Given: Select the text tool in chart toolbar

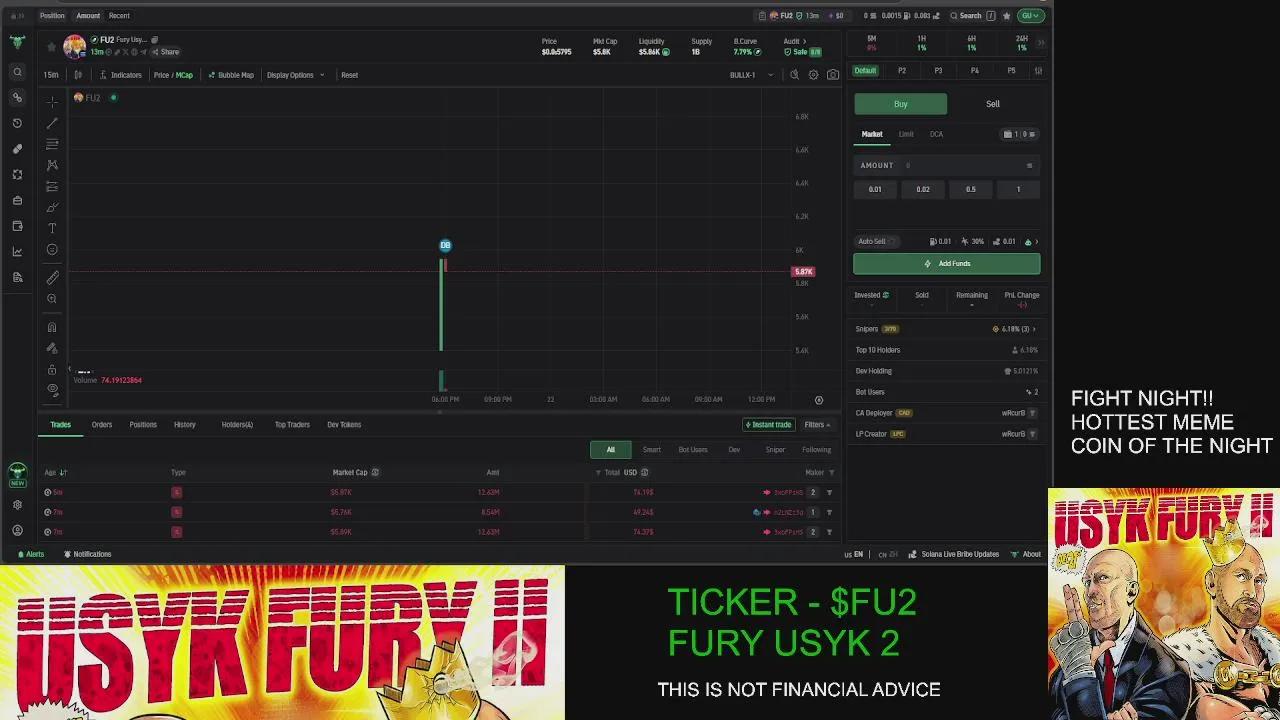Looking at the screenshot, I should [52, 228].
